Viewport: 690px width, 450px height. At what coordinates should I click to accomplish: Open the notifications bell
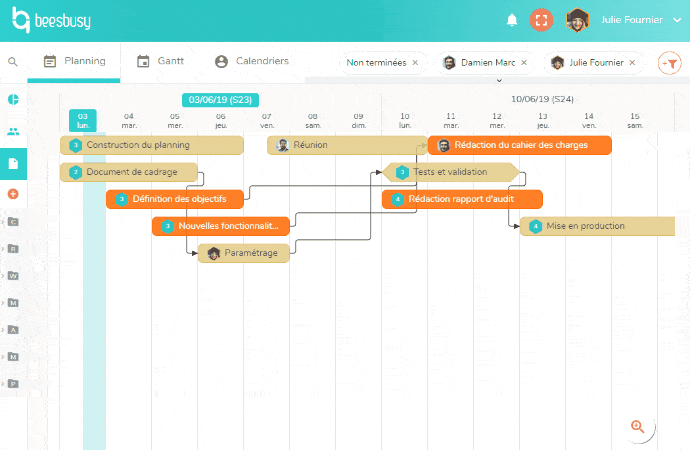pos(512,20)
